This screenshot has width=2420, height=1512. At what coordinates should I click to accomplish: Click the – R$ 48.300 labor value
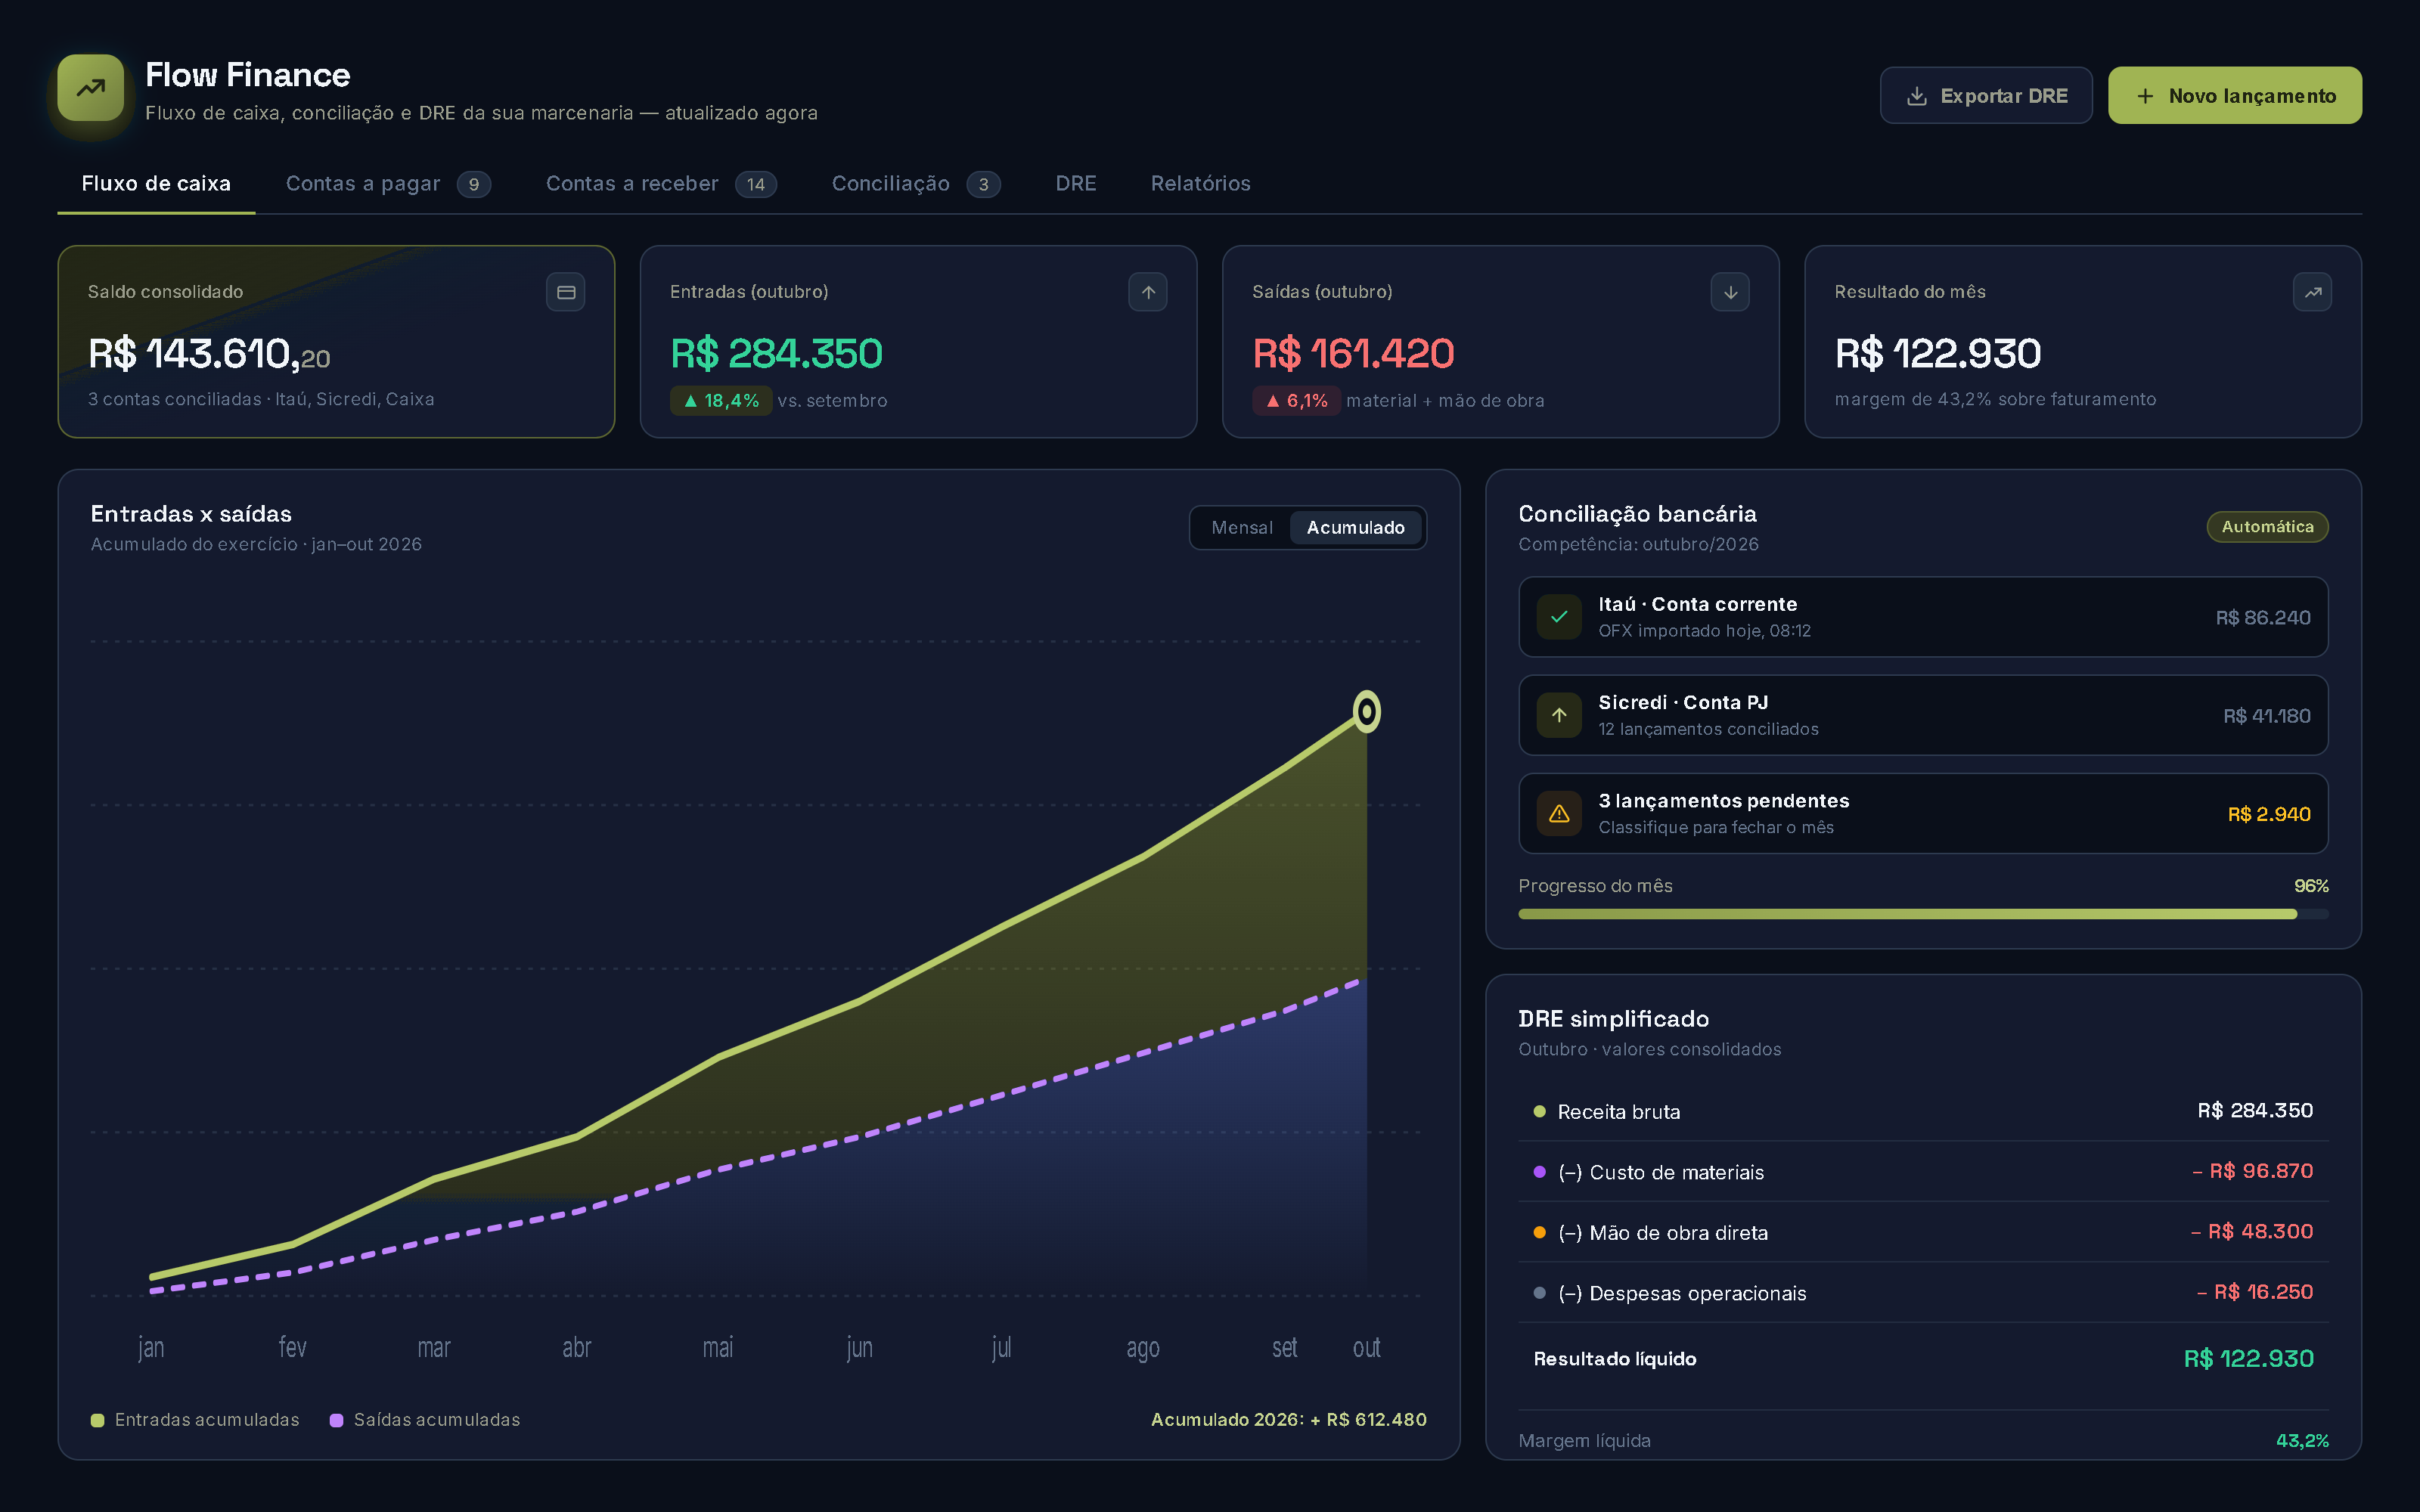pos(2251,1232)
